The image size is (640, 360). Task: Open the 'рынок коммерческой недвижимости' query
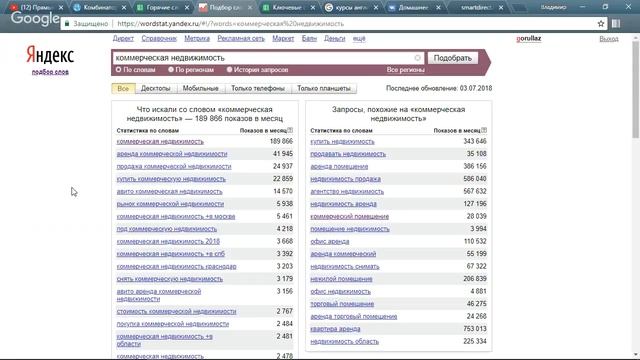[x=170, y=204]
